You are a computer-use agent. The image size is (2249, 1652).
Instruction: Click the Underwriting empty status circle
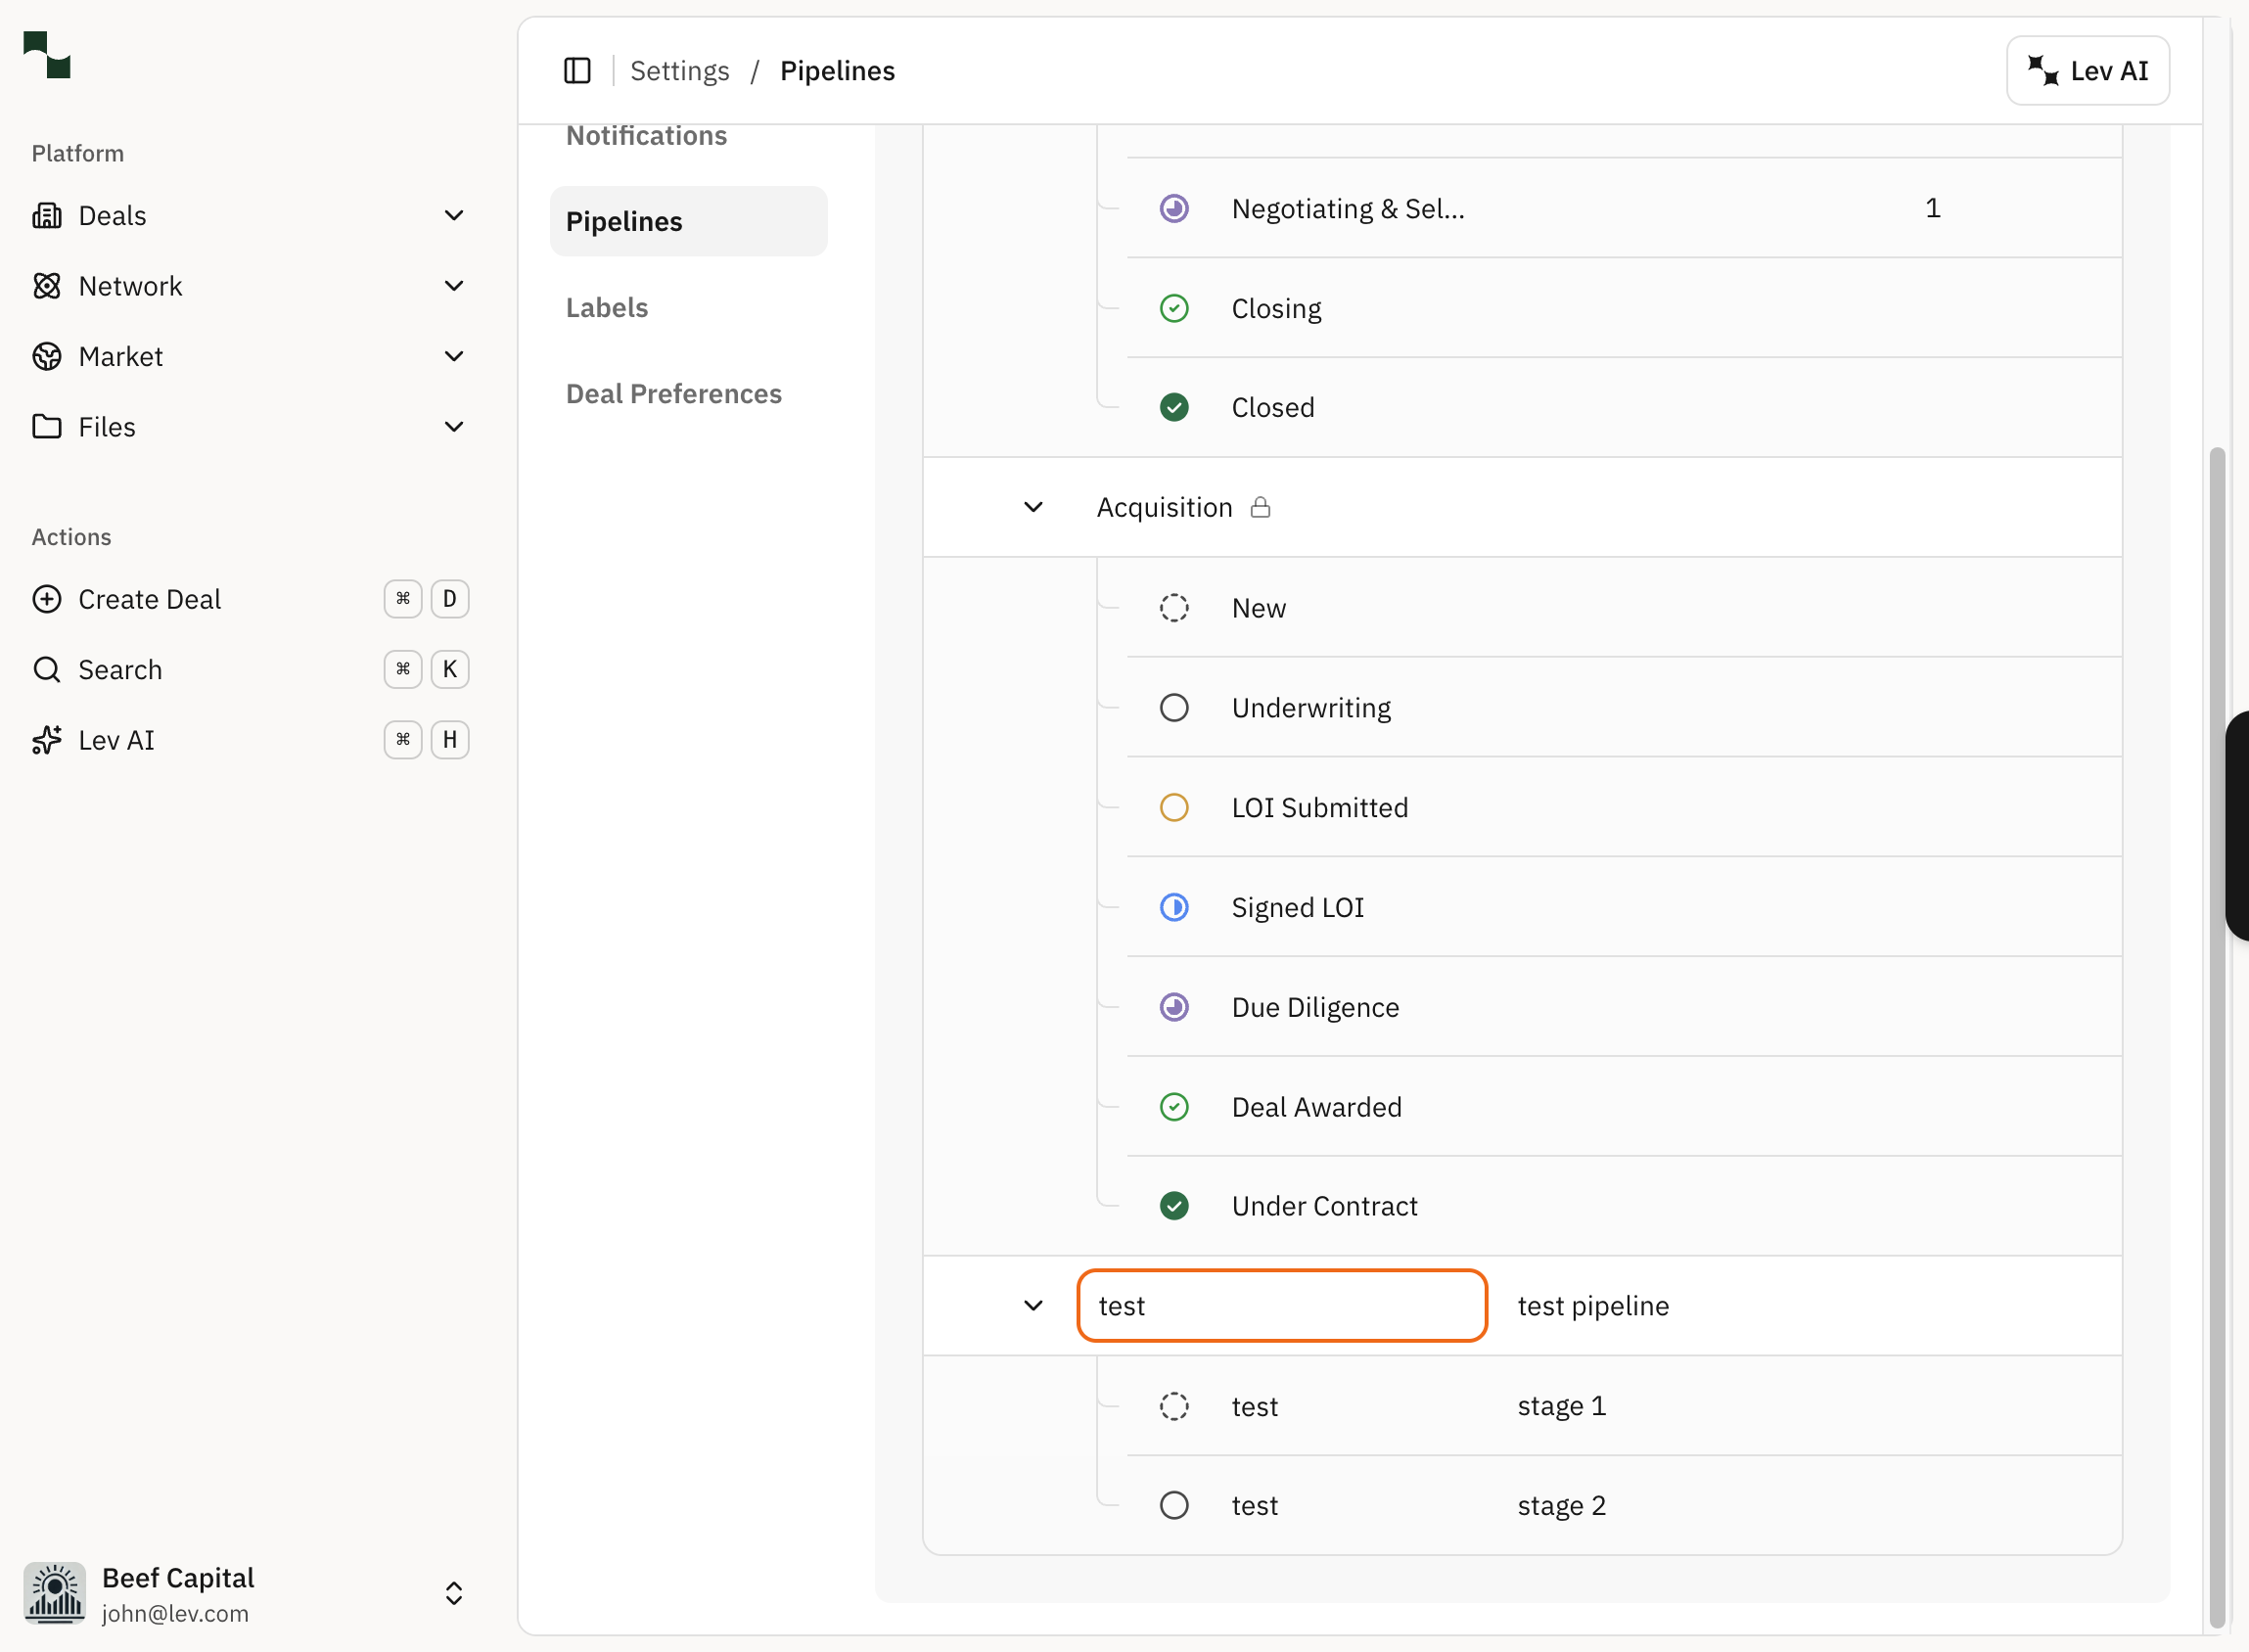(x=1174, y=707)
